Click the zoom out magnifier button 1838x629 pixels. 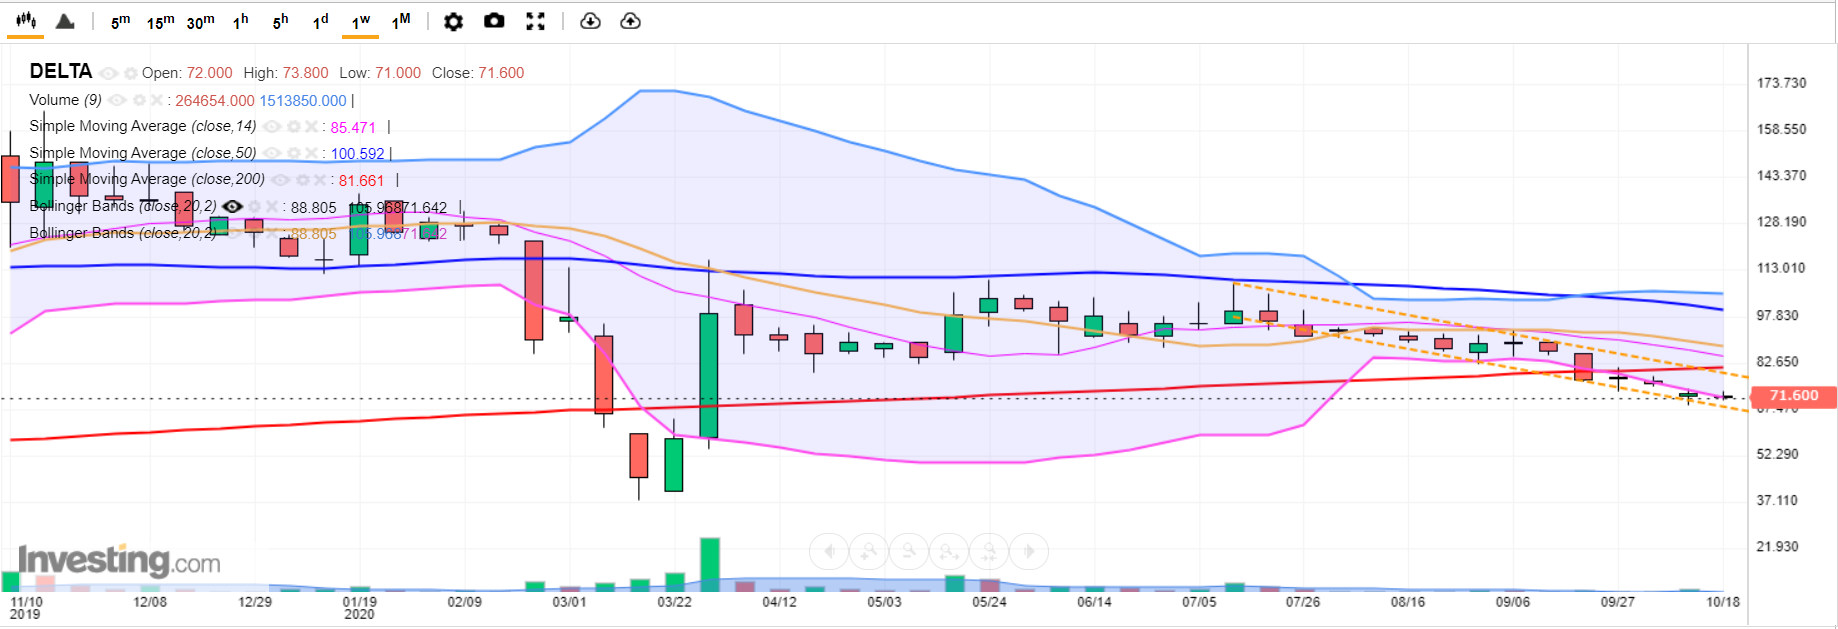pos(909,551)
